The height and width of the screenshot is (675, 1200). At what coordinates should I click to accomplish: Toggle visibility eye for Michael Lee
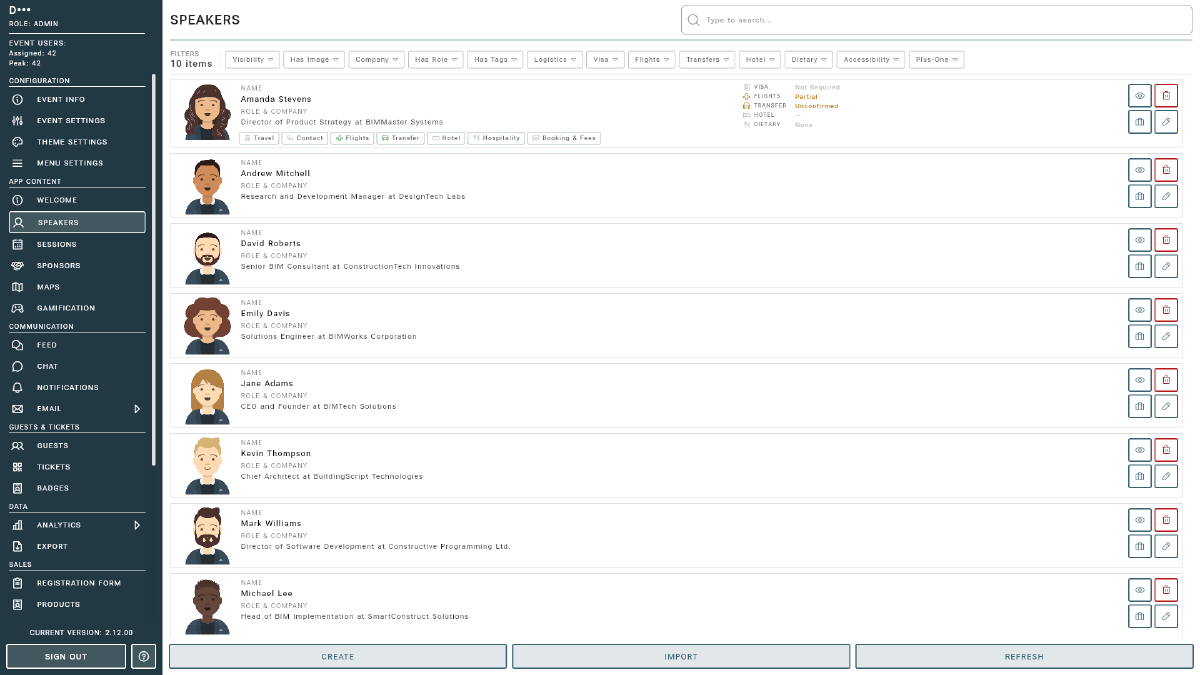point(1140,590)
